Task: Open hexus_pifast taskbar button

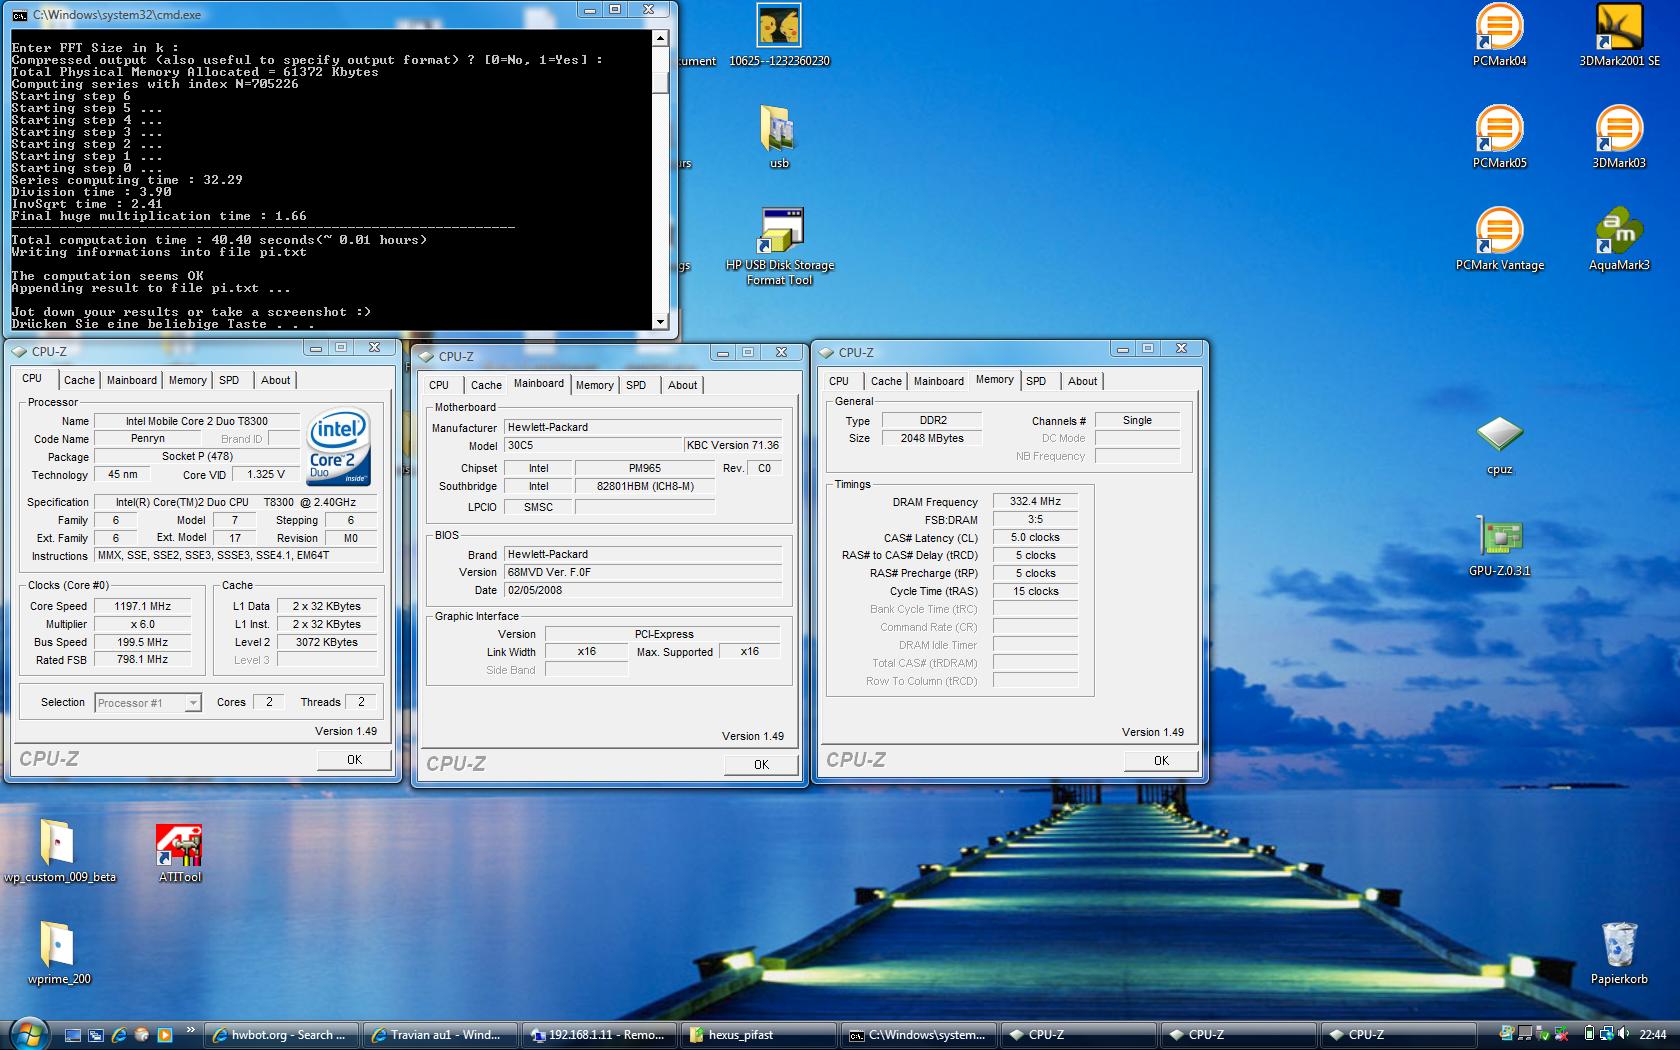Action: (760, 1035)
